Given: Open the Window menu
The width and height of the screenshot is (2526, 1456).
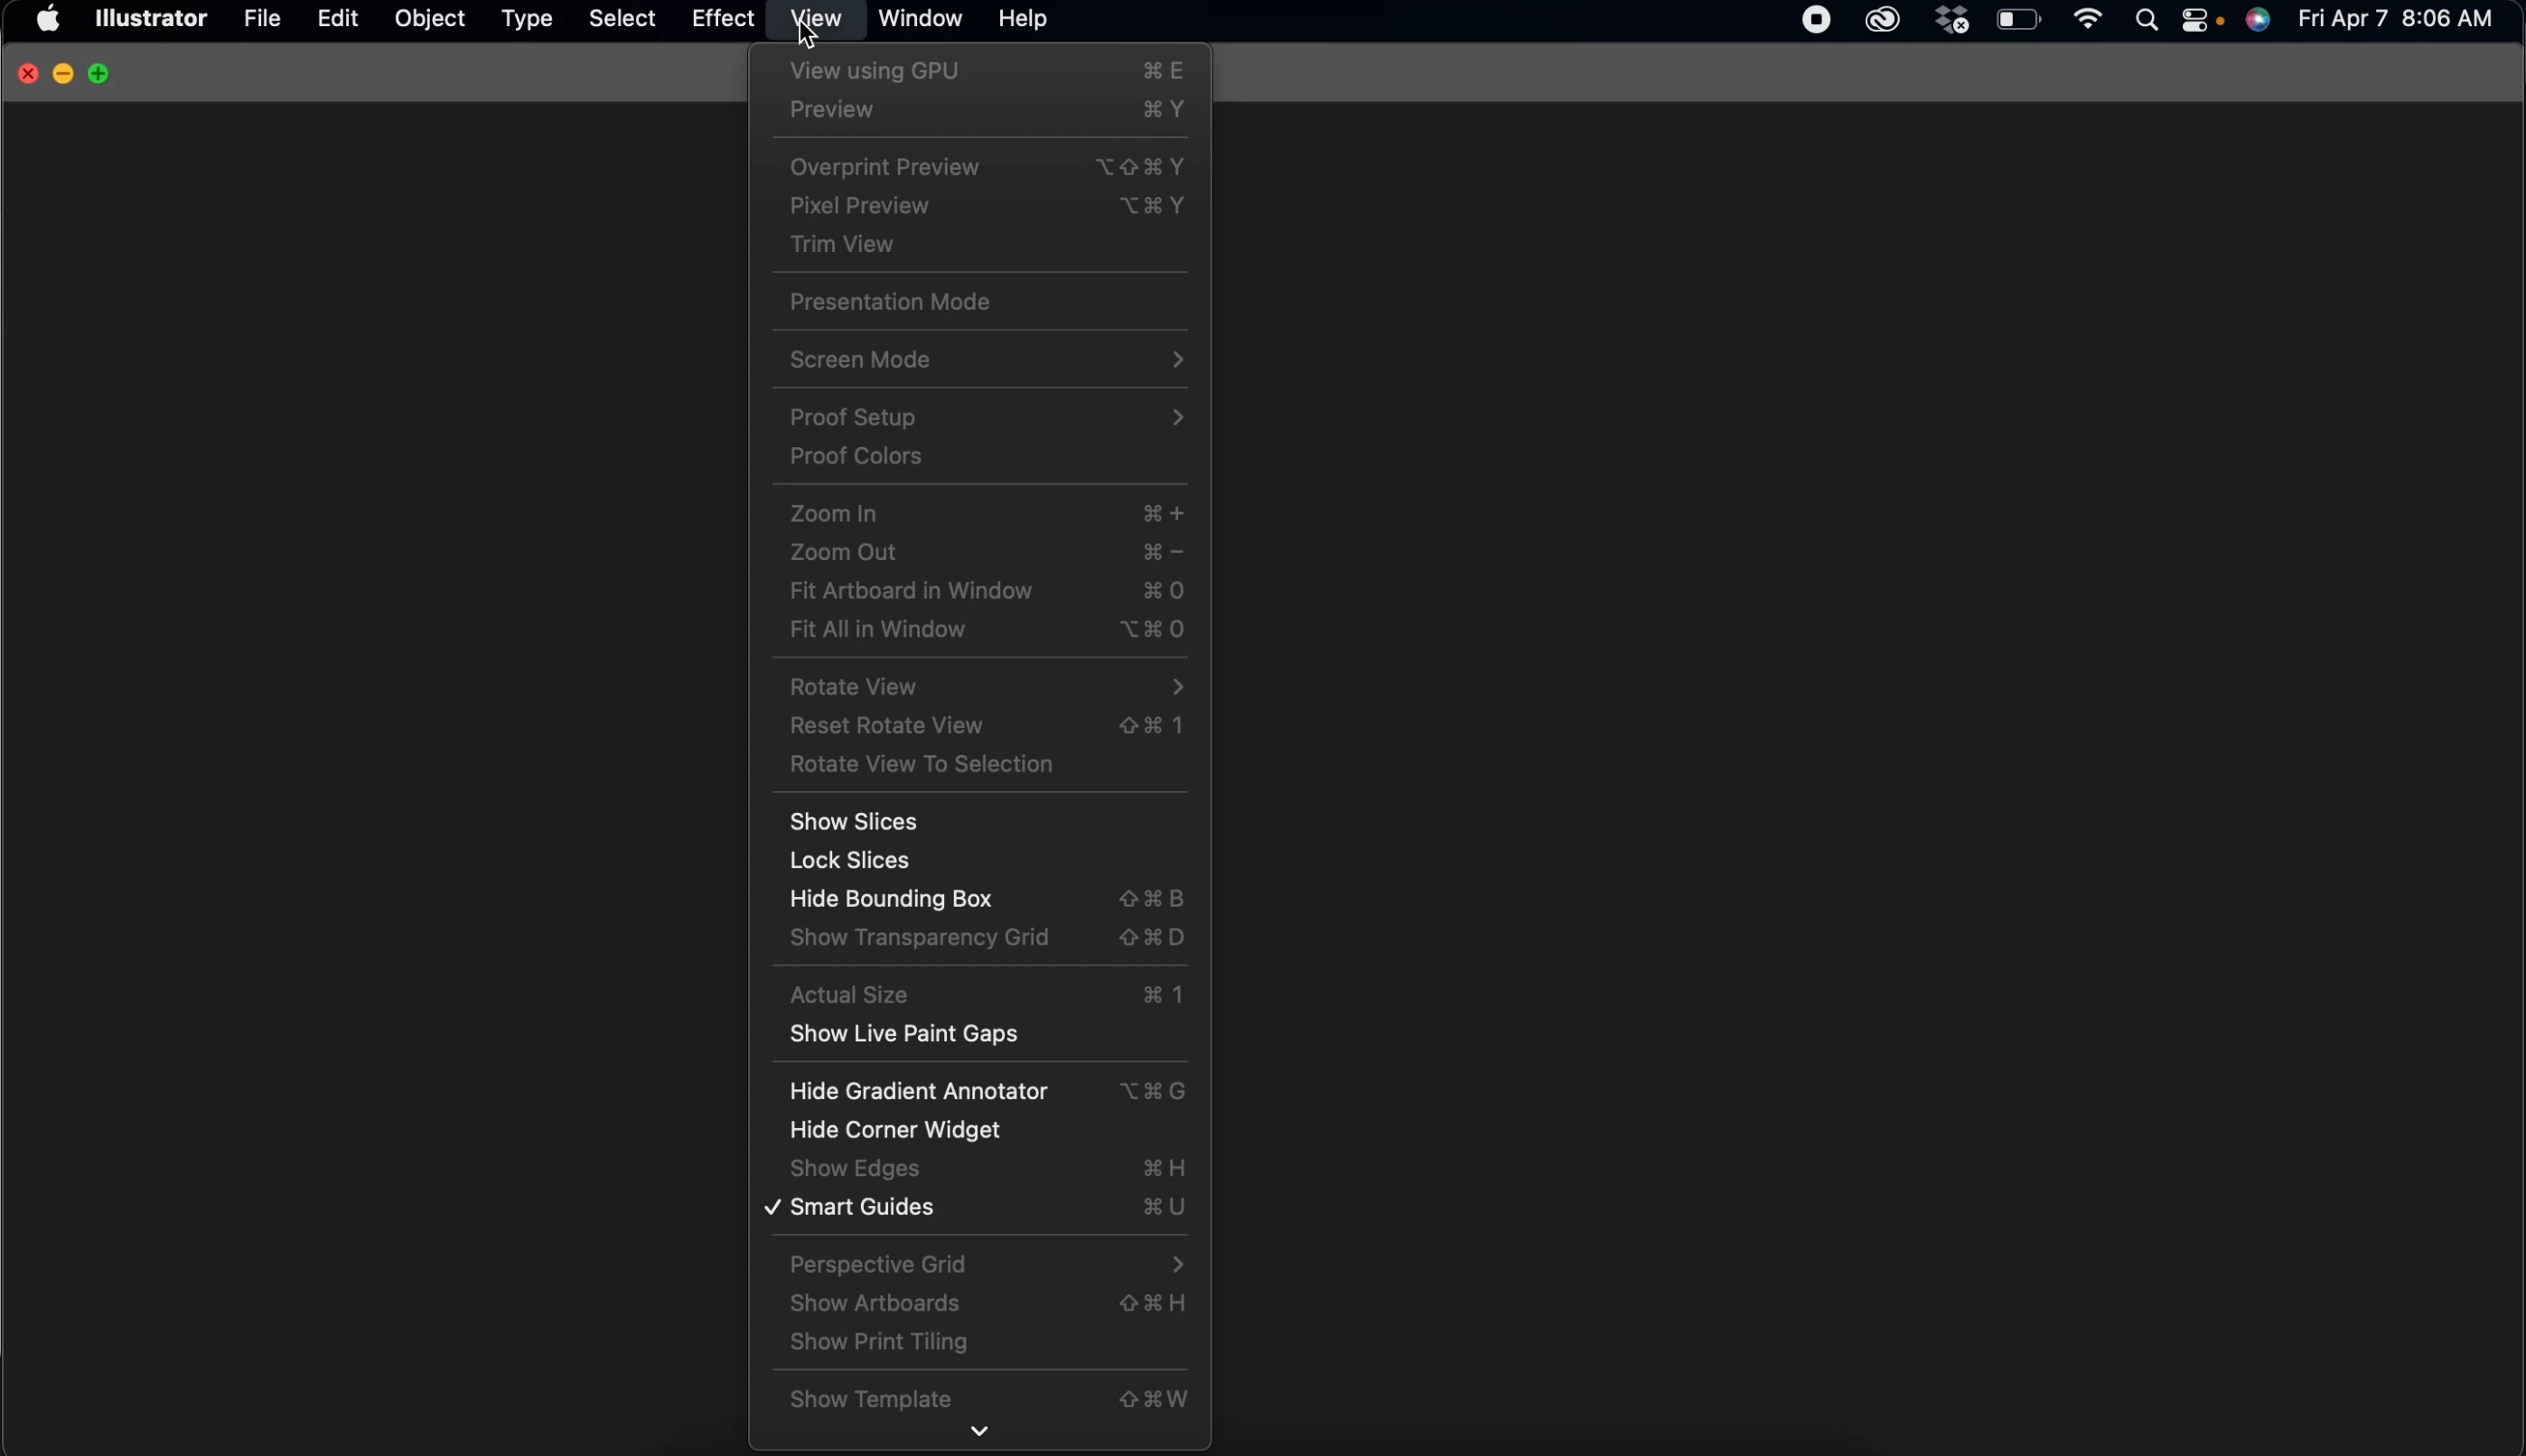Looking at the screenshot, I should point(920,19).
